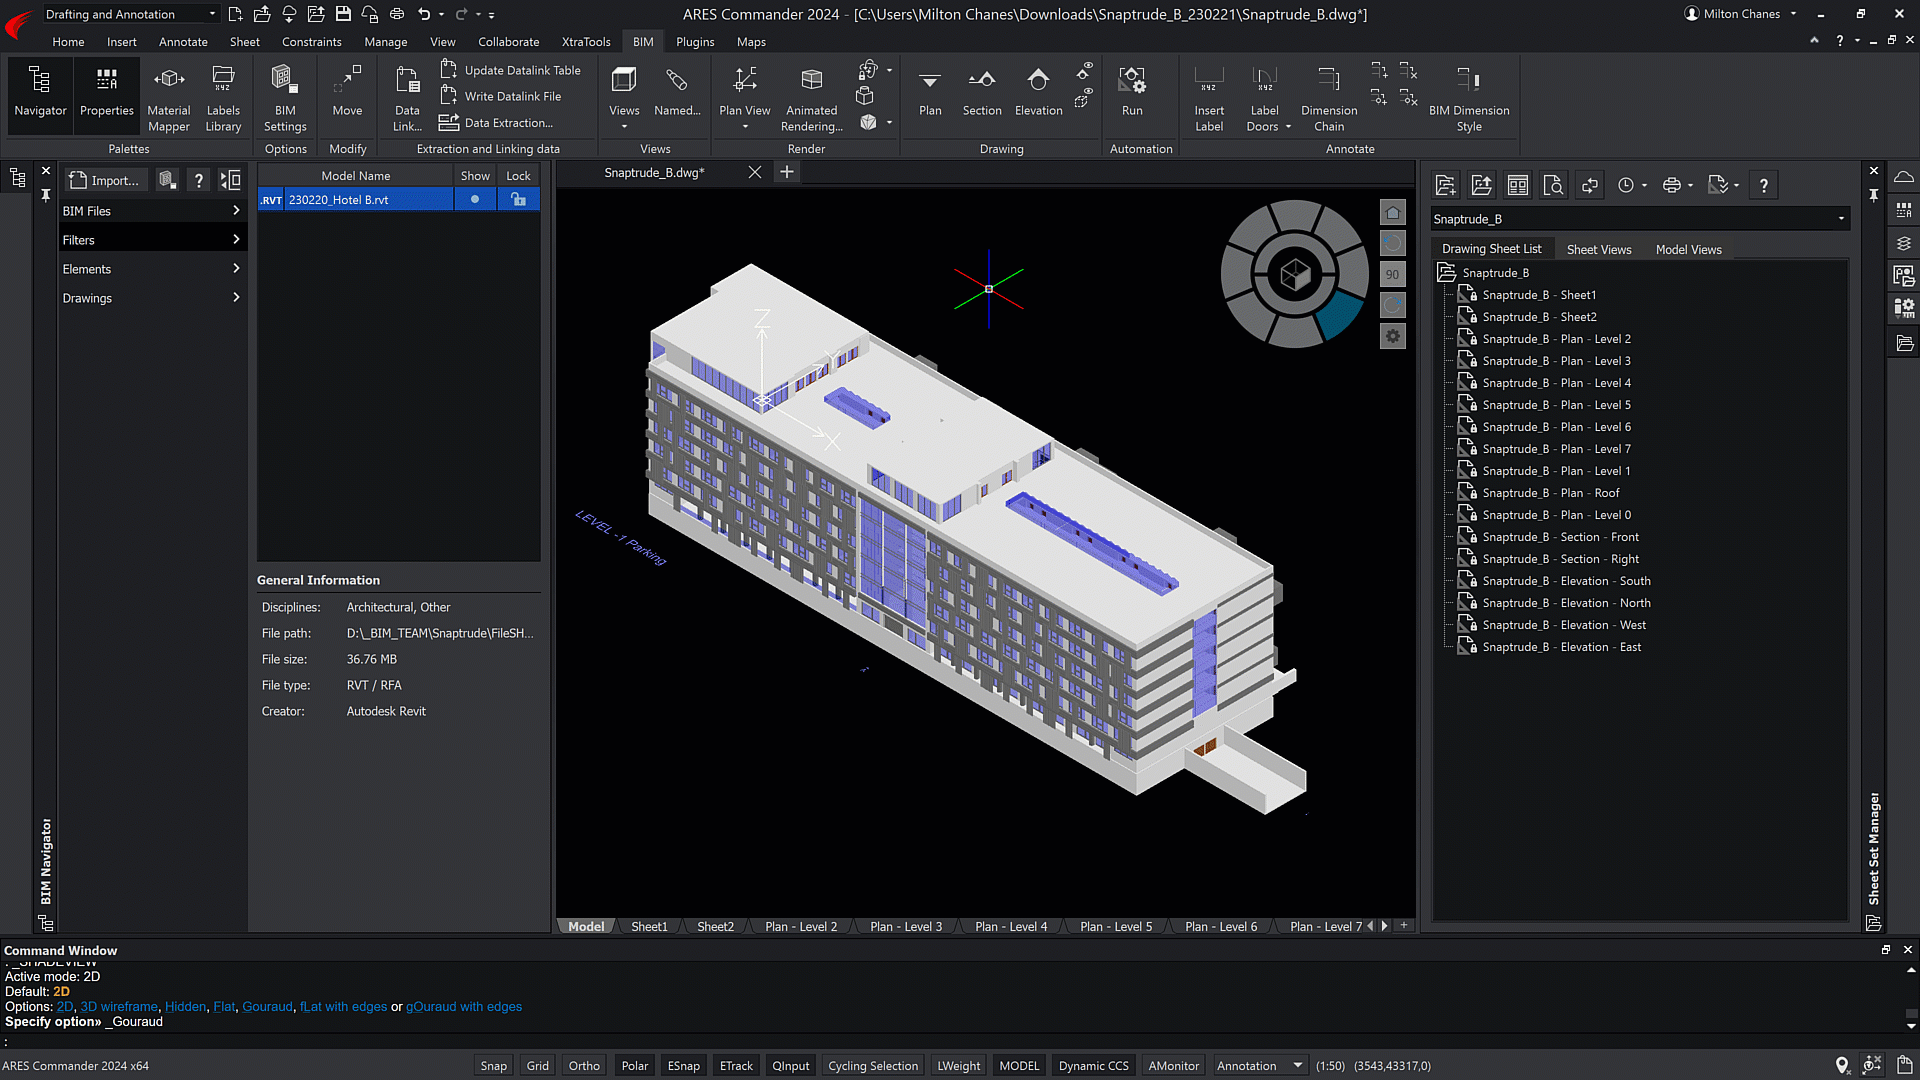Toggle Ortho mode in status bar
Image resolution: width=1920 pixels, height=1080 pixels.
[584, 1065]
